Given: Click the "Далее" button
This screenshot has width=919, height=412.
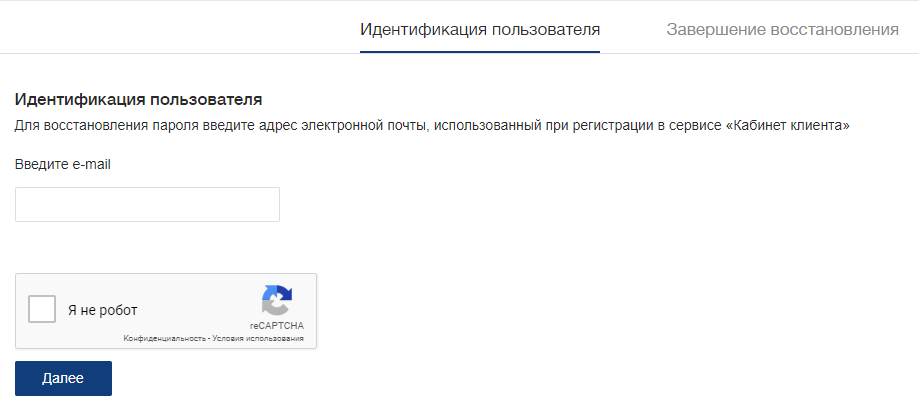Looking at the screenshot, I should coord(63,379).
